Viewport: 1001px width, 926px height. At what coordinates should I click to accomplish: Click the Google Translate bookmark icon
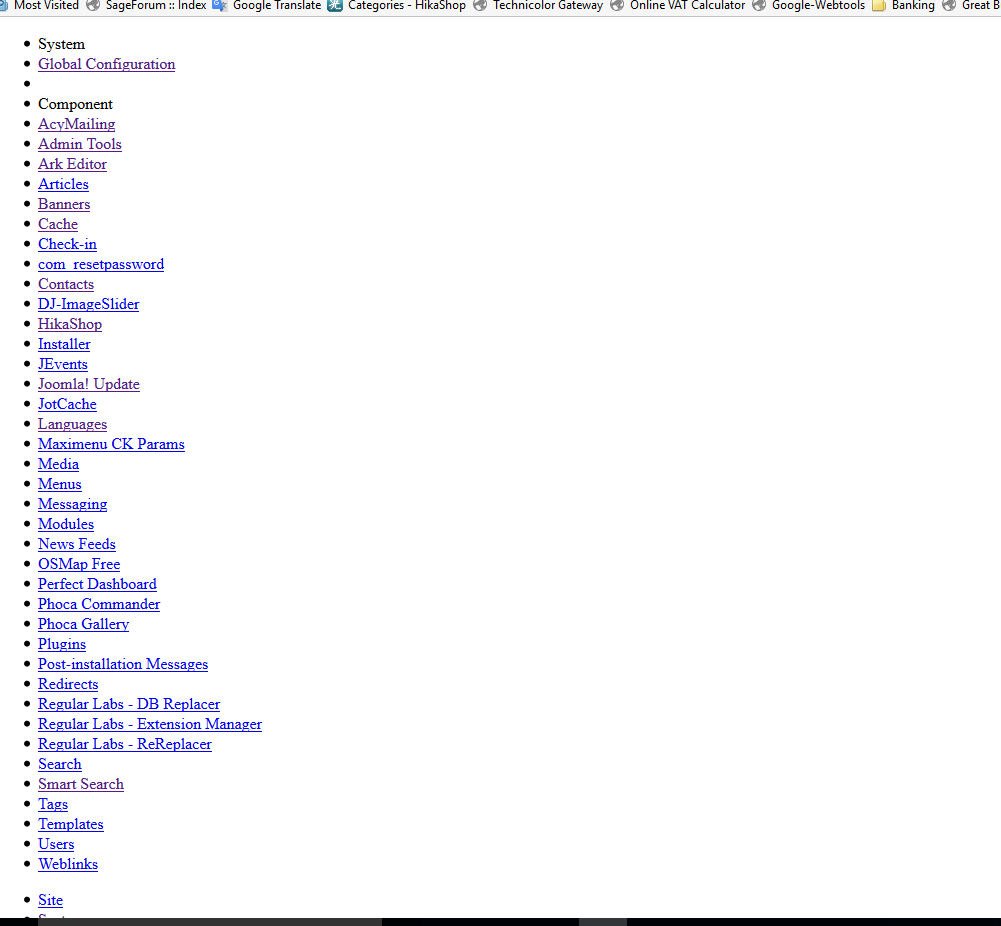pyautogui.click(x=220, y=5)
